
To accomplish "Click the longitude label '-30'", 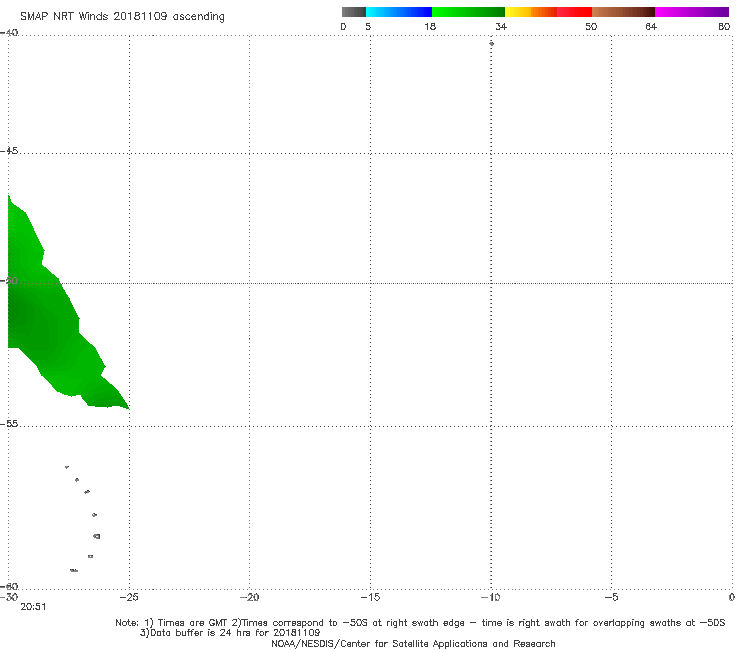I will pyautogui.click(x=9, y=597).
